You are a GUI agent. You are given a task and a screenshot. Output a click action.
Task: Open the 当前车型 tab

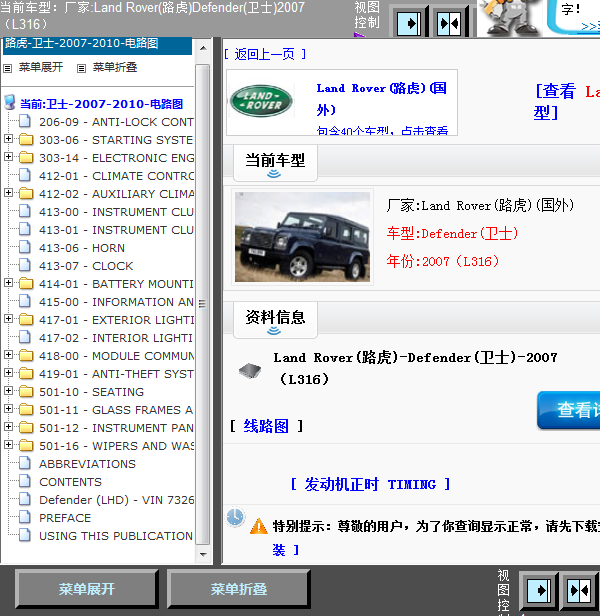pyautogui.click(x=275, y=163)
